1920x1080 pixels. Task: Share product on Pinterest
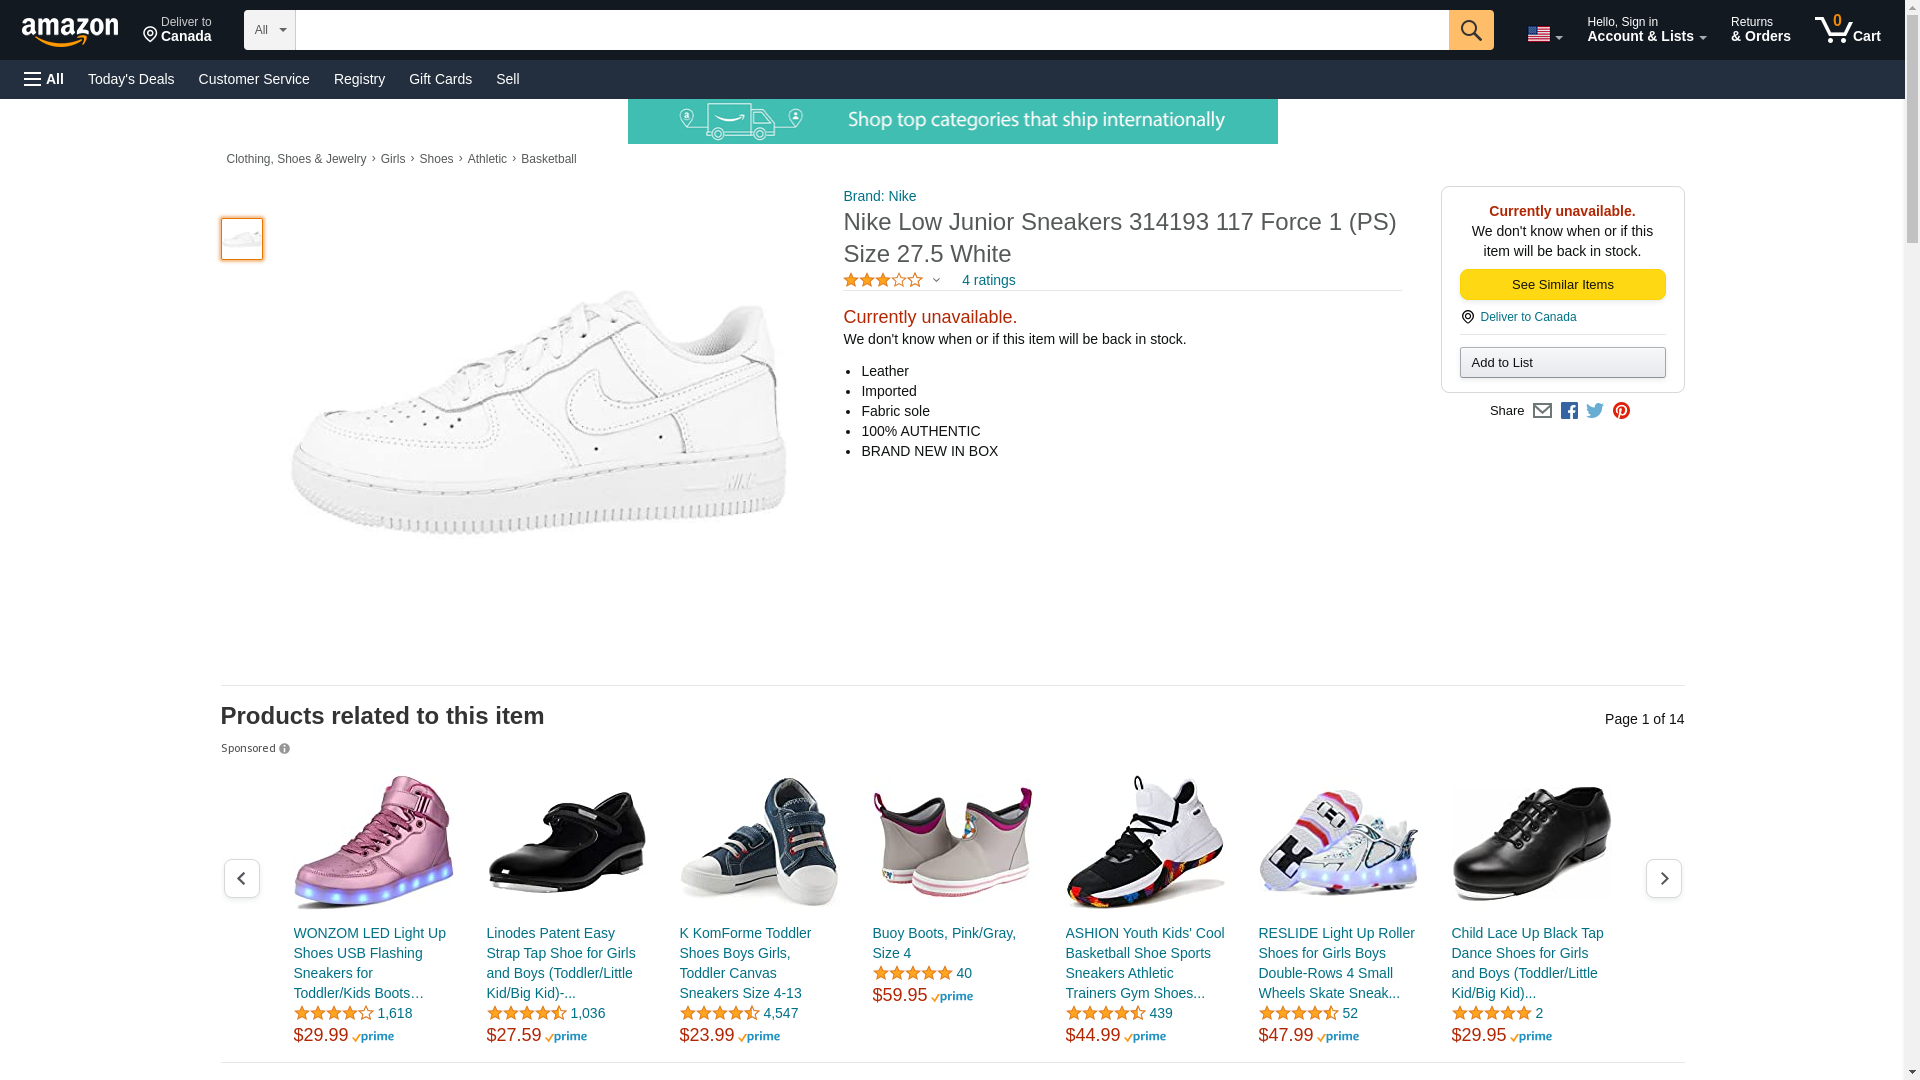(x=1621, y=411)
